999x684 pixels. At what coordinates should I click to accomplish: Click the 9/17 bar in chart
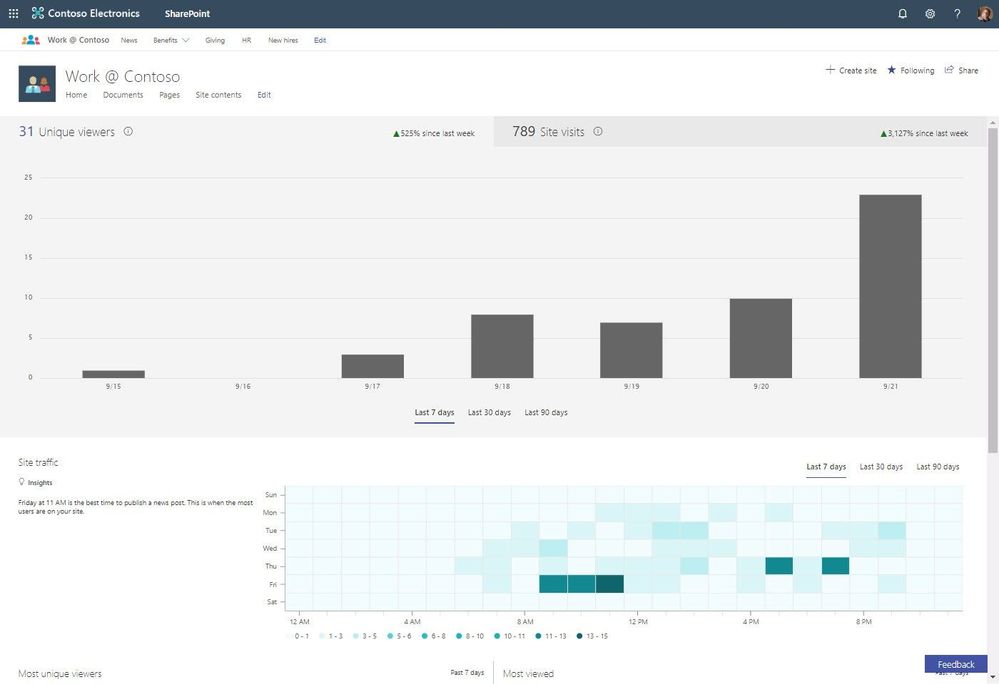(373, 366)
